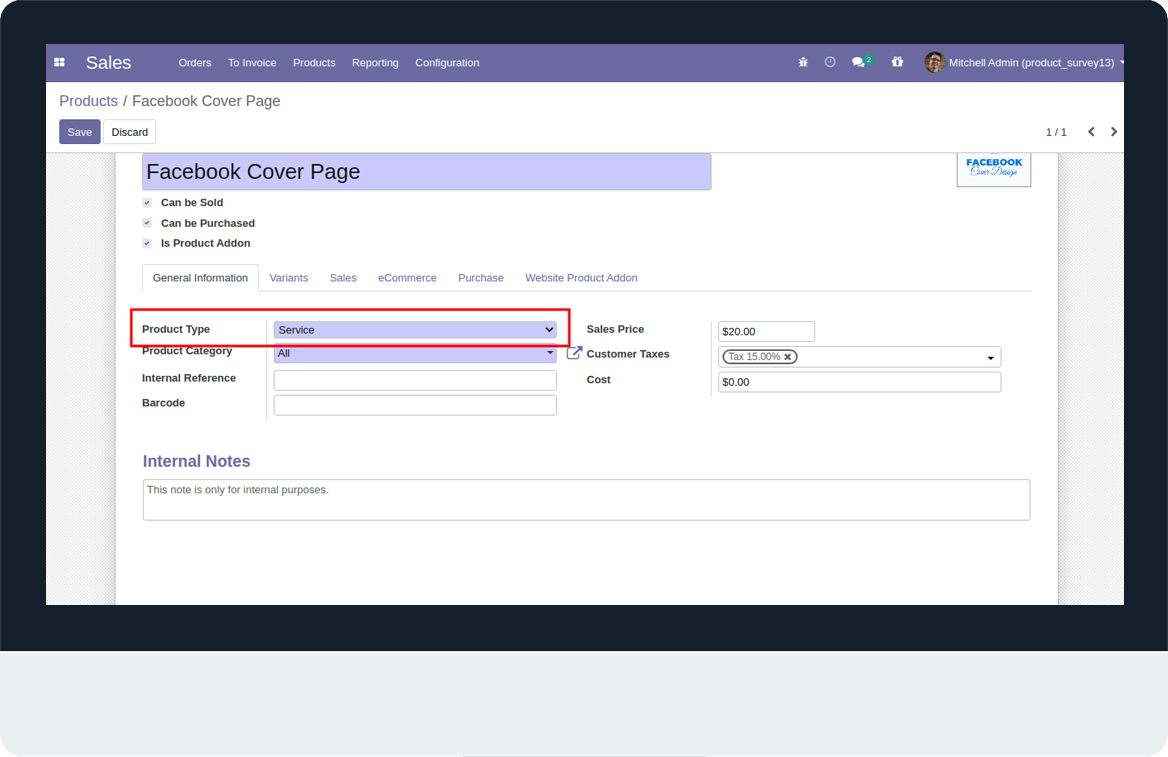Click the Internal Reference label

[189, 378]
